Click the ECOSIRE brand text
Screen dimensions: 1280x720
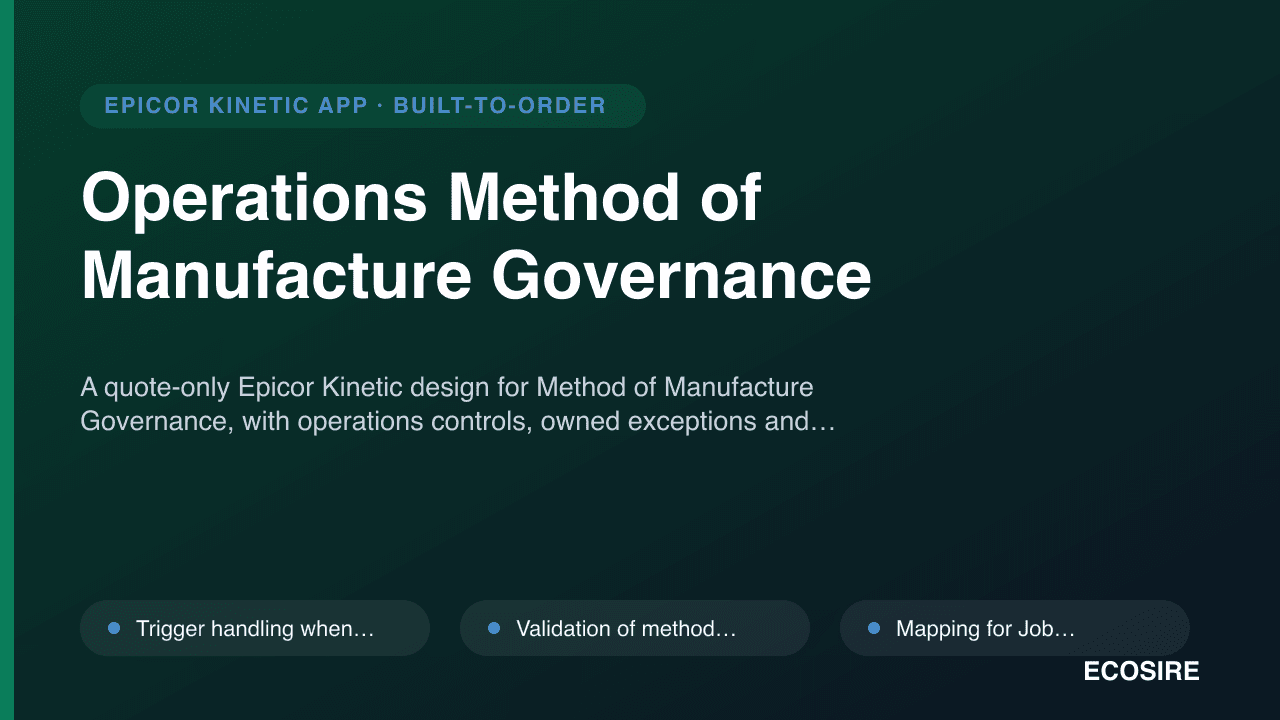pyautogui.click(x=1141, y=672)
